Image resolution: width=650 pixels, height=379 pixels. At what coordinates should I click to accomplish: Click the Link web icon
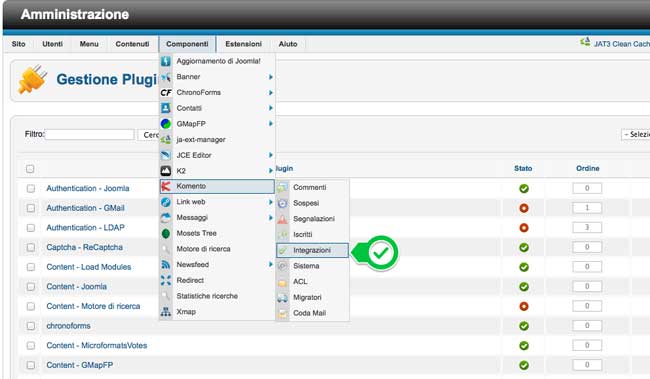(x=166, y=202)
